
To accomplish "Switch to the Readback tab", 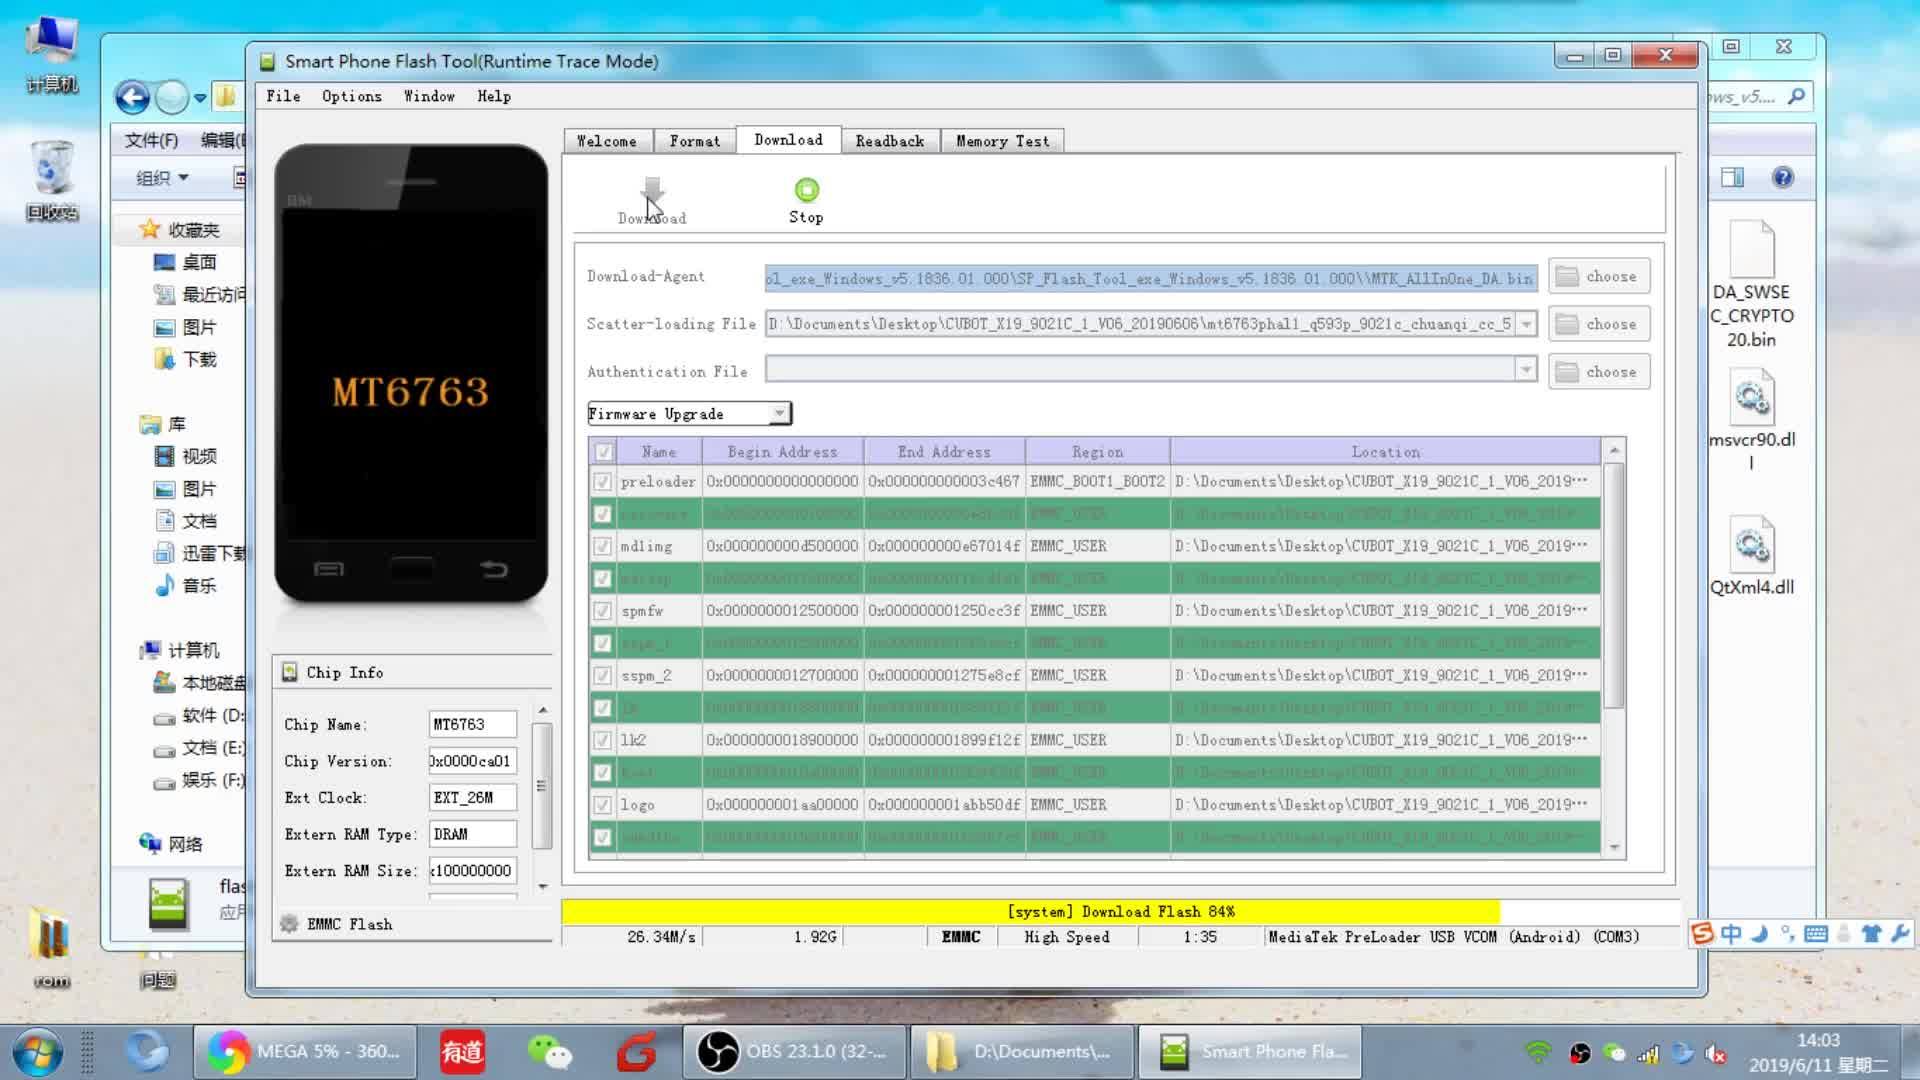I will tap(890, 141).
